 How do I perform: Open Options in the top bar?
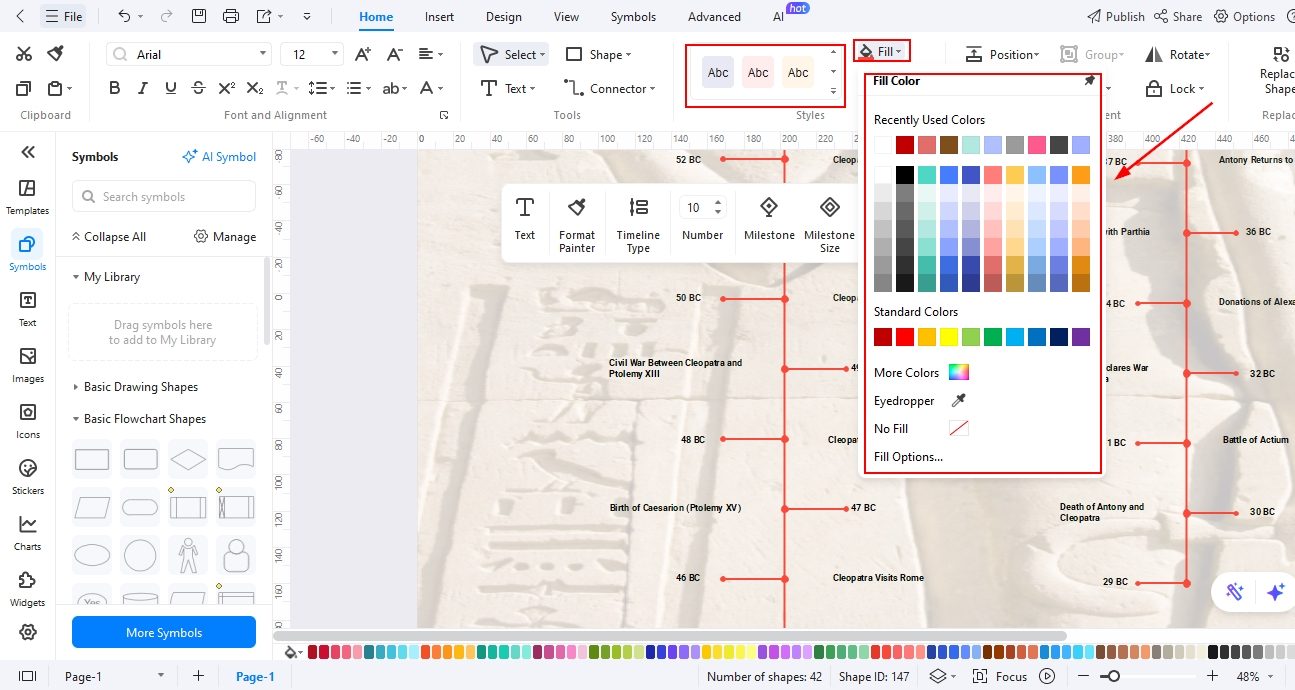click(1245, 16)
